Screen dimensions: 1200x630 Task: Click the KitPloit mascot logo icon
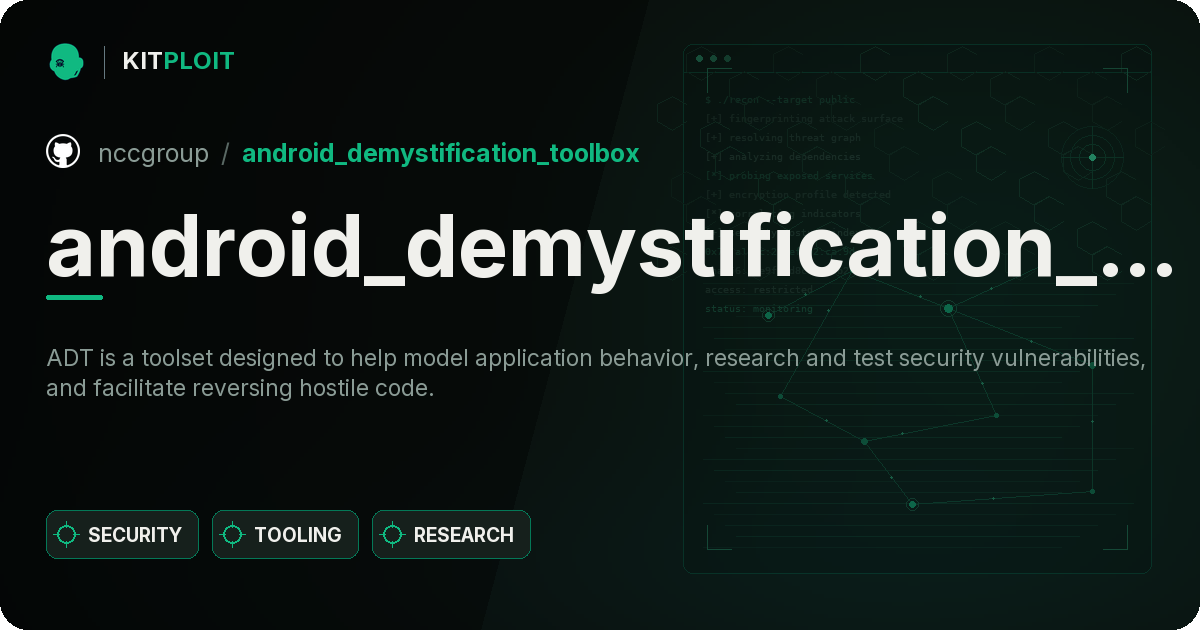65,61
